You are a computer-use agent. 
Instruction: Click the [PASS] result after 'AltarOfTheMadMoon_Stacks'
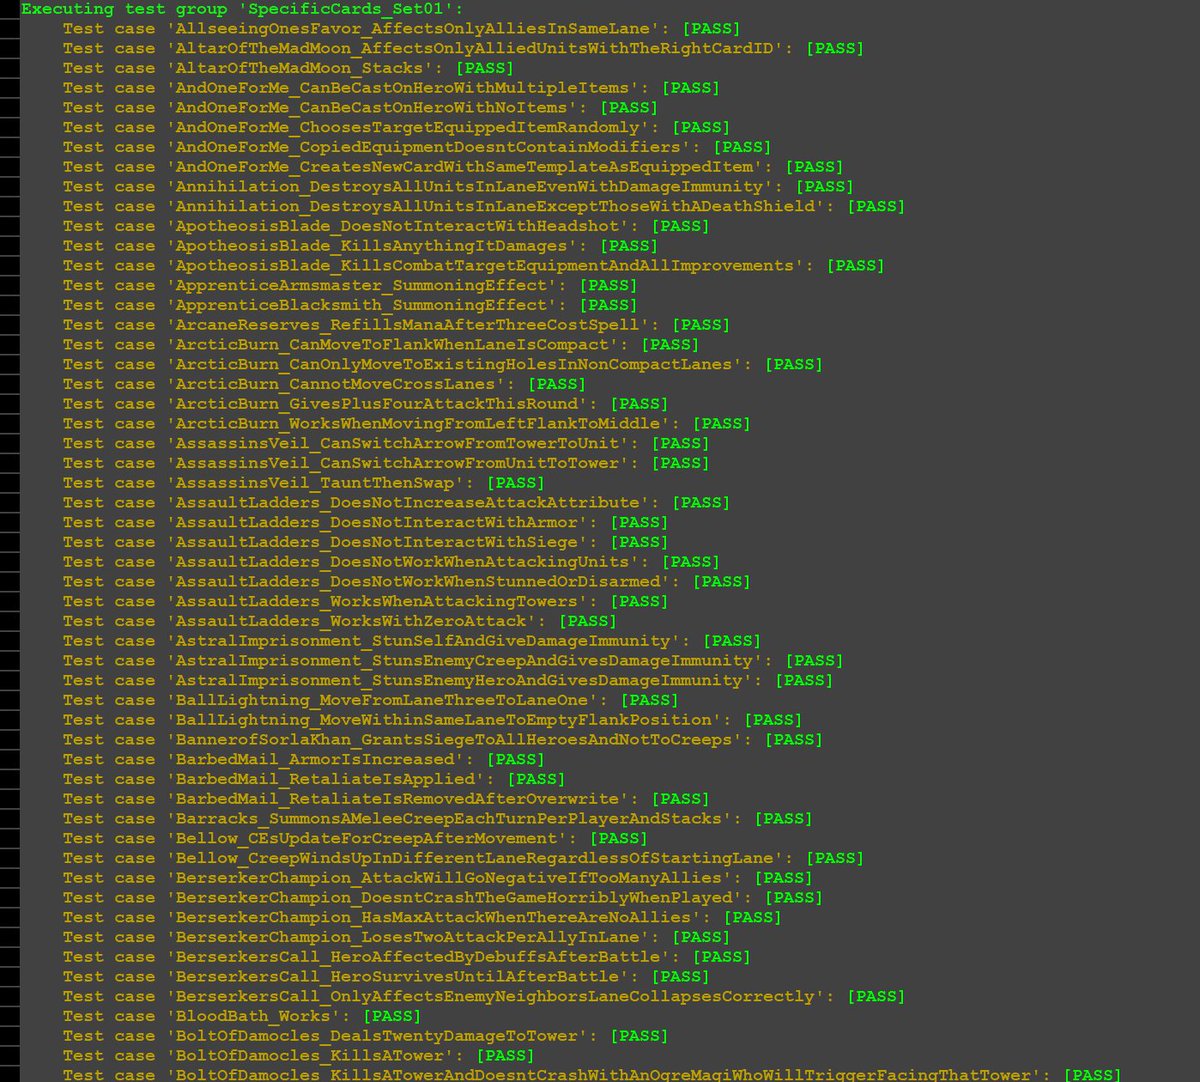[x=485, y=68]
